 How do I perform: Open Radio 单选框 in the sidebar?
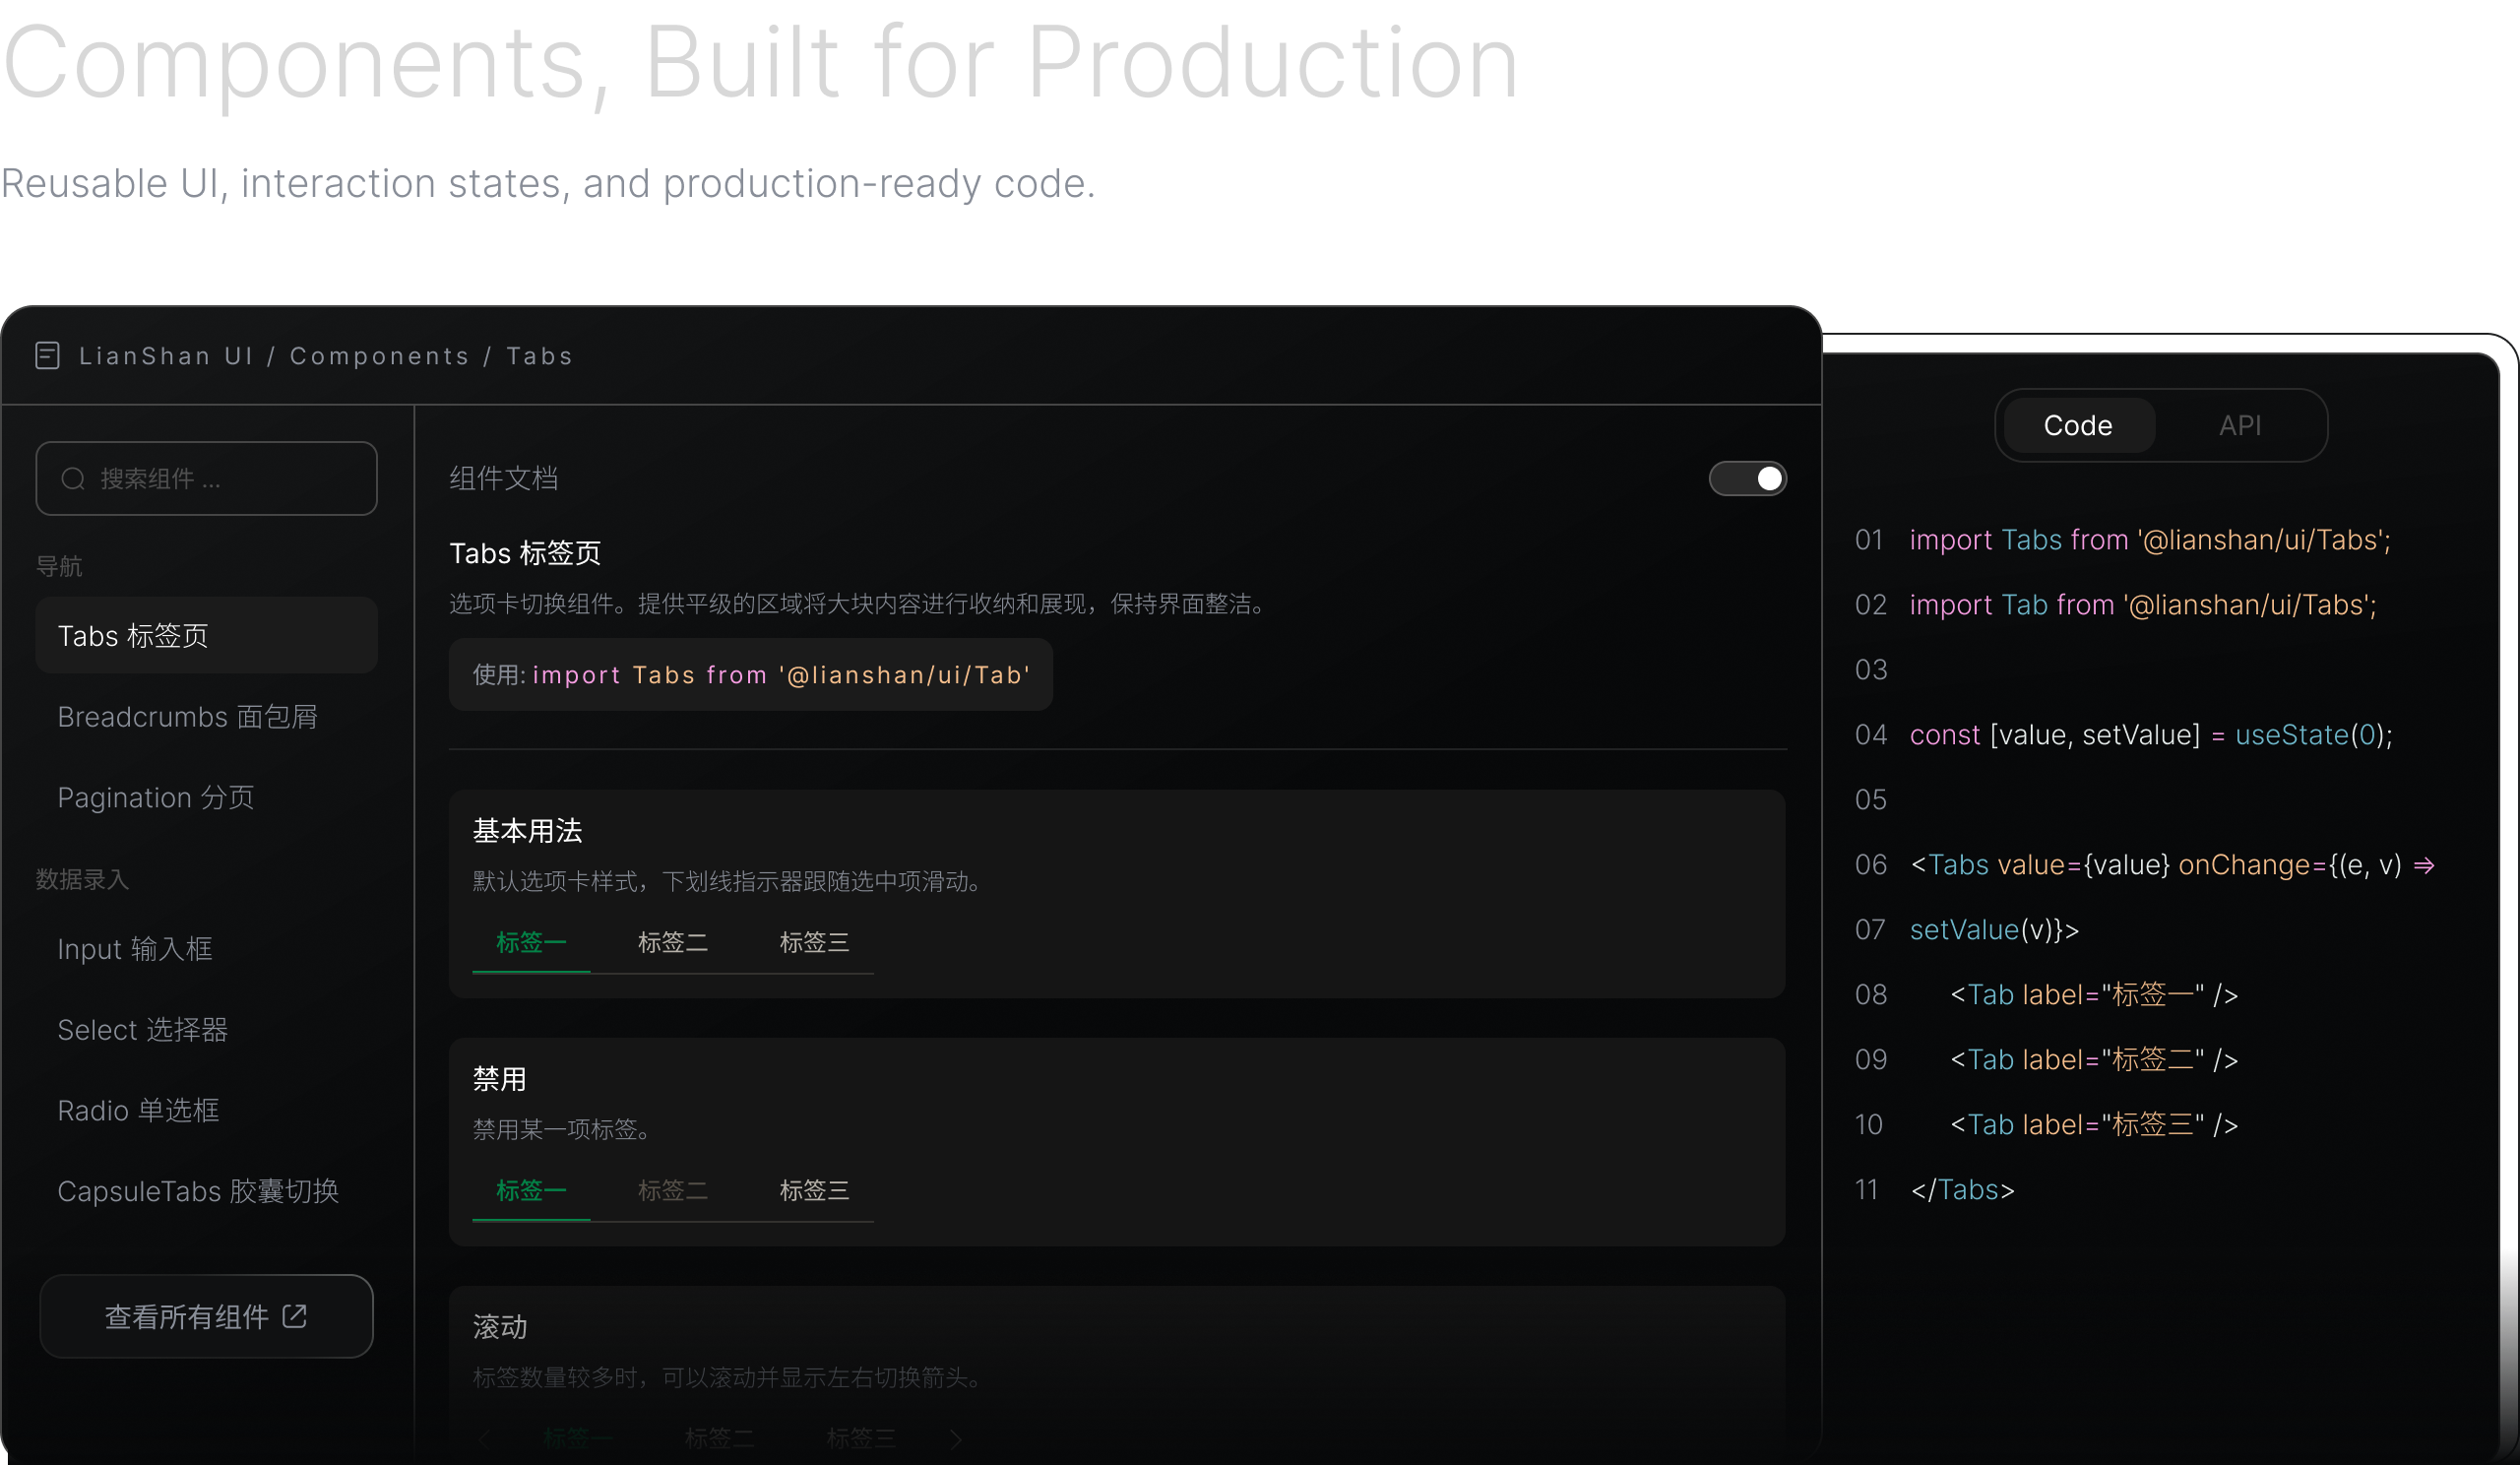coord(206,1110)
